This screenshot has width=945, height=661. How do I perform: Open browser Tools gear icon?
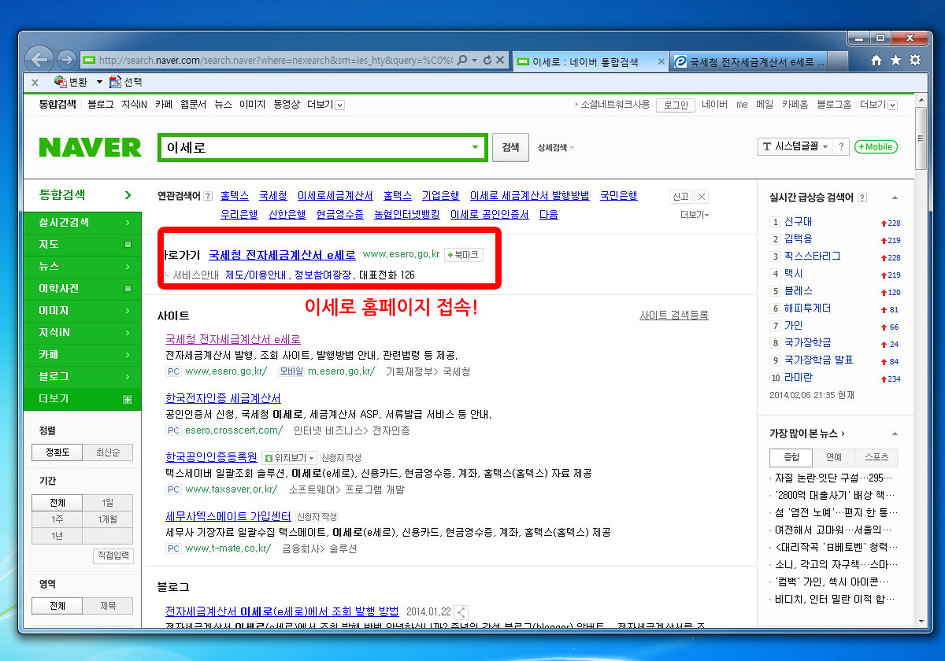coord(915,60)
